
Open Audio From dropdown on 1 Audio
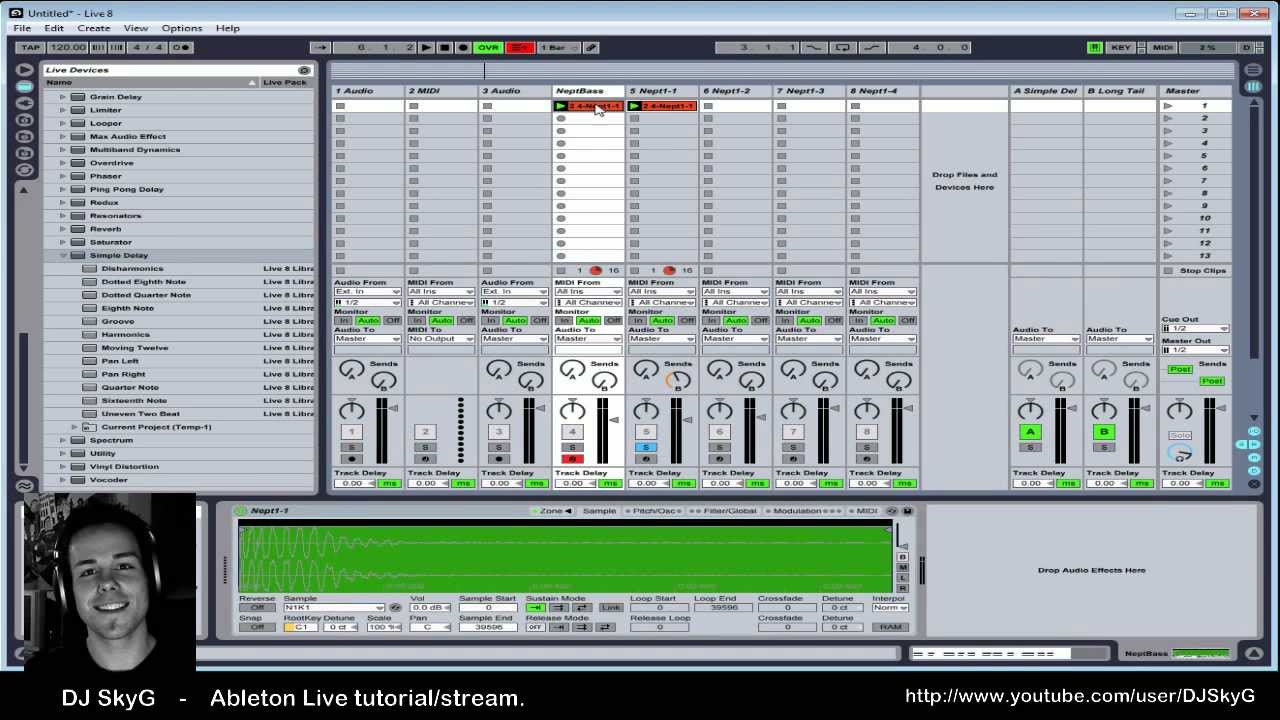367,292
